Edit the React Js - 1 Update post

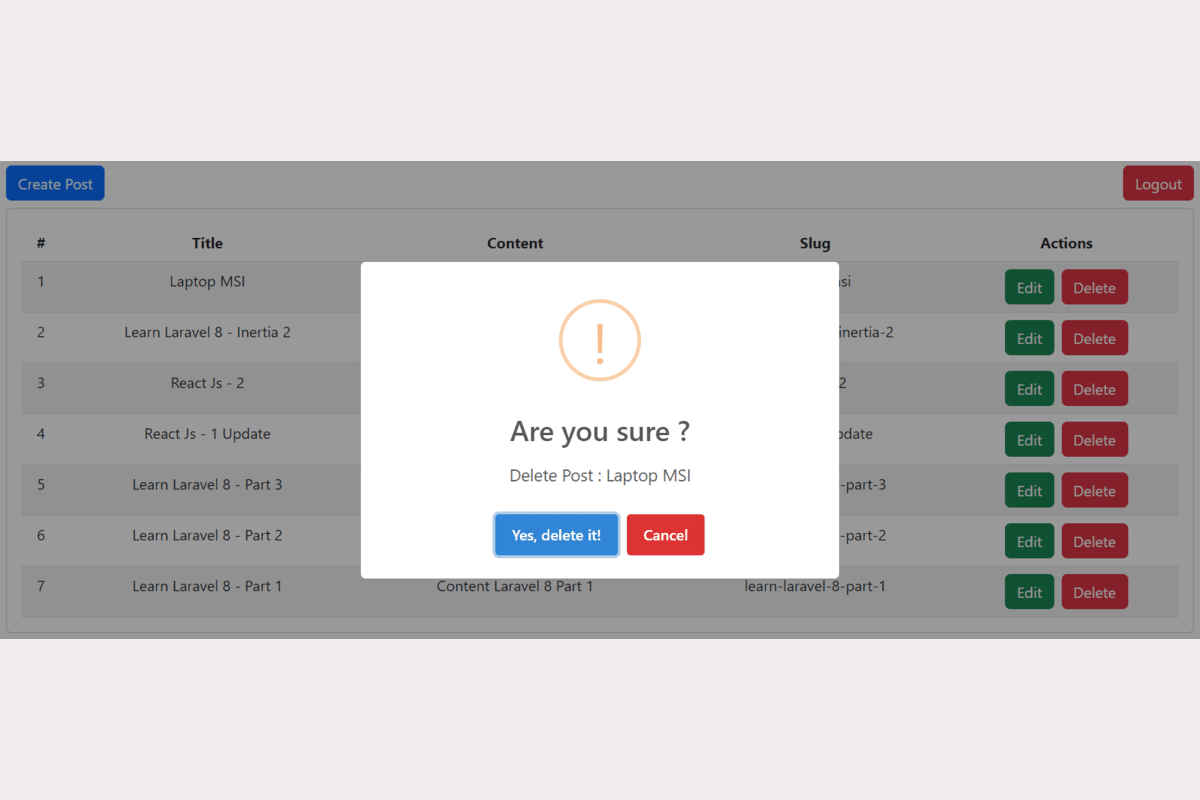tap(1029, 440)
